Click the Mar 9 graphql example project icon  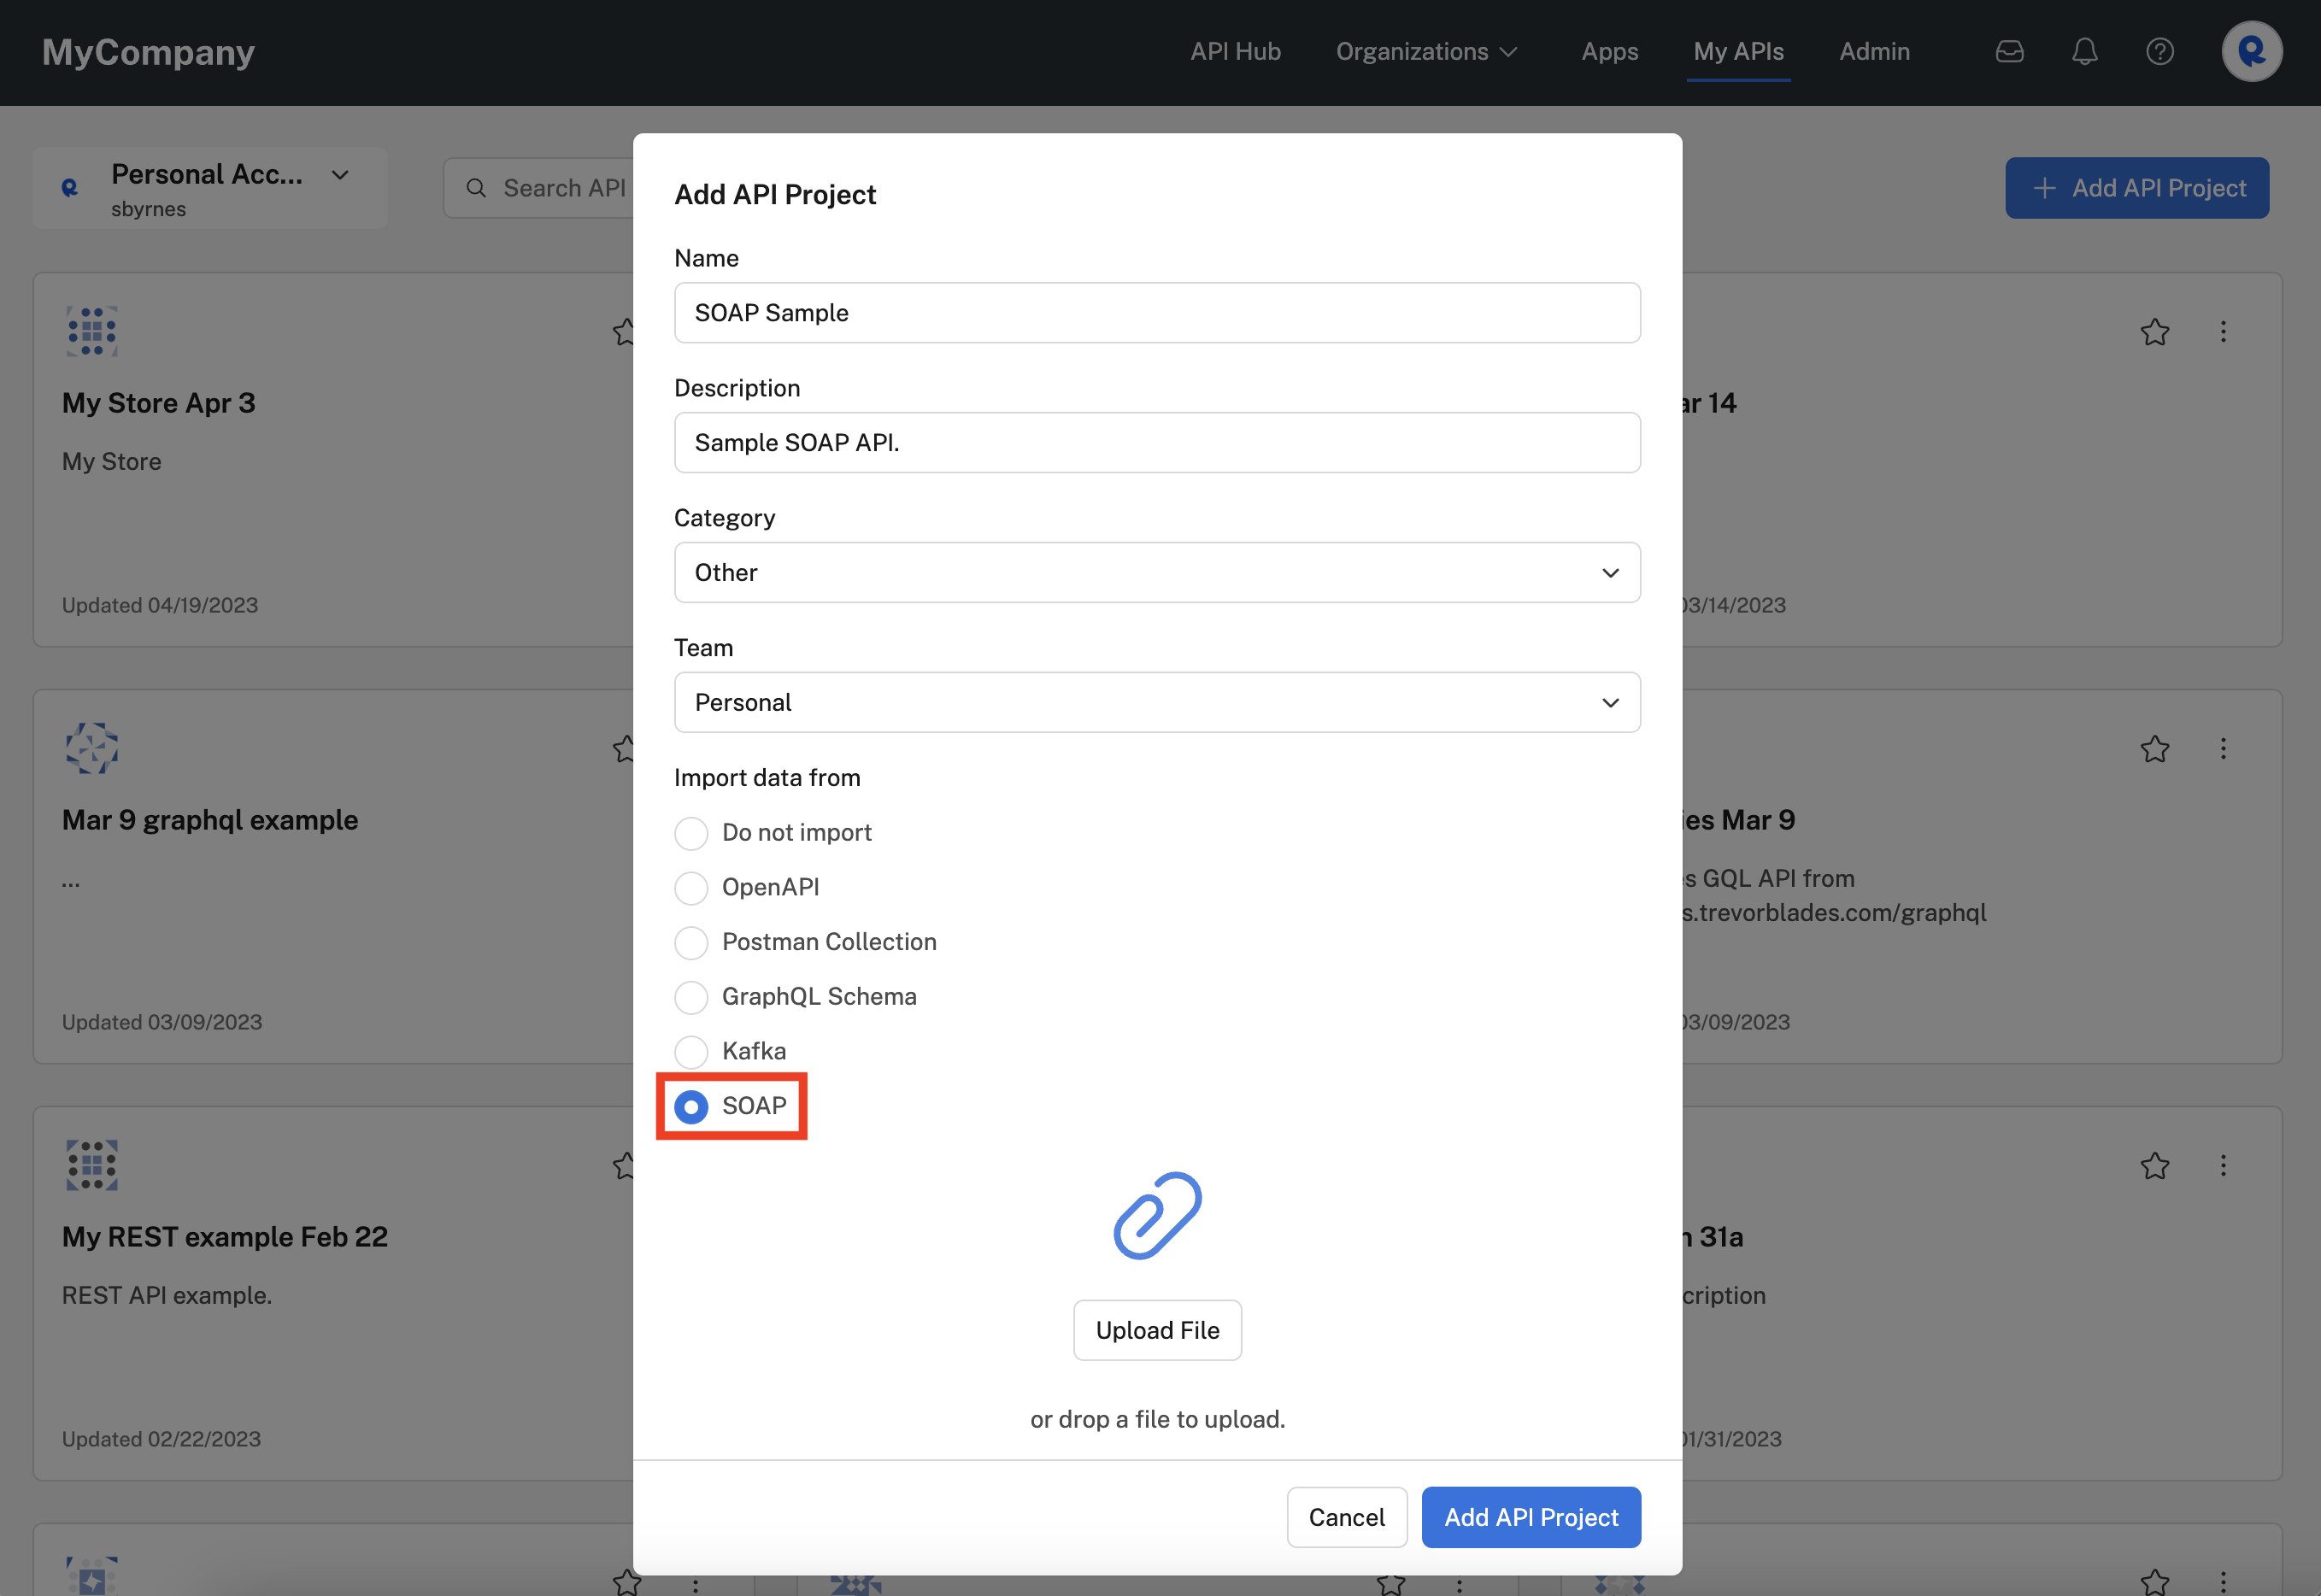pyautogui.click(x=92, y=748)
